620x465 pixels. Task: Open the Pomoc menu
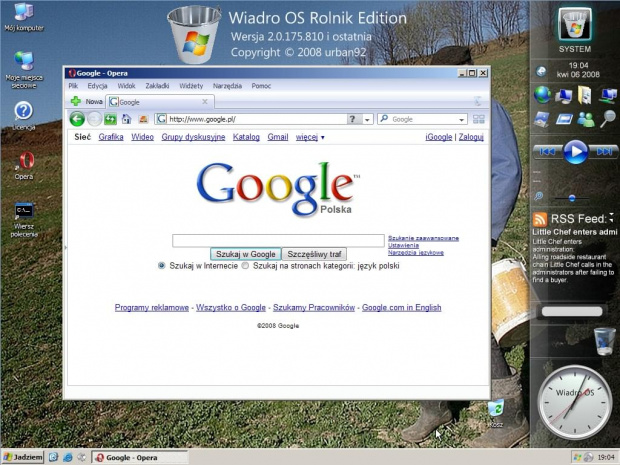(x=261, y=86)
